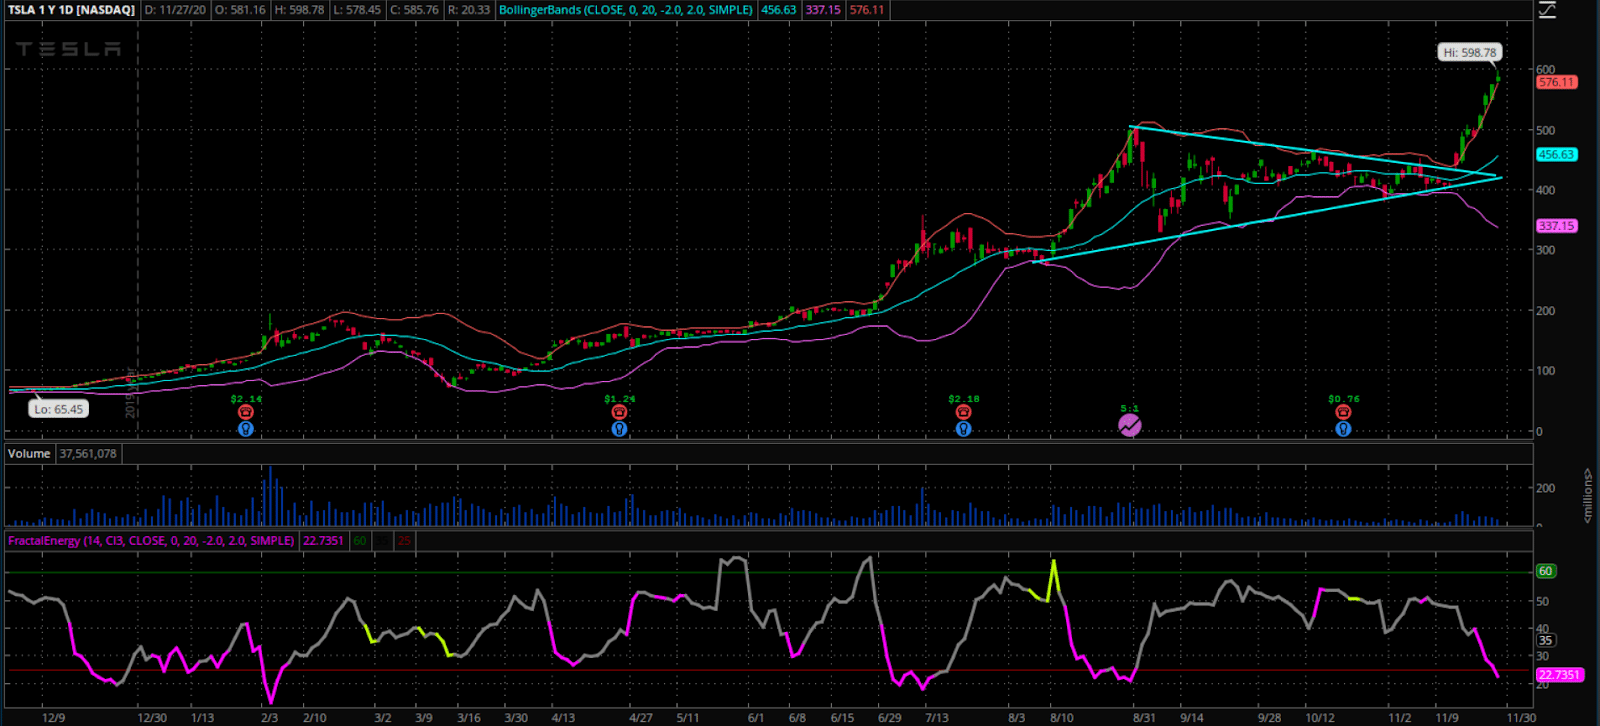This screenshot has height=726, width=1600.
Task: Click the 8/10 date on time axis
Action: tap(1062, 718)
